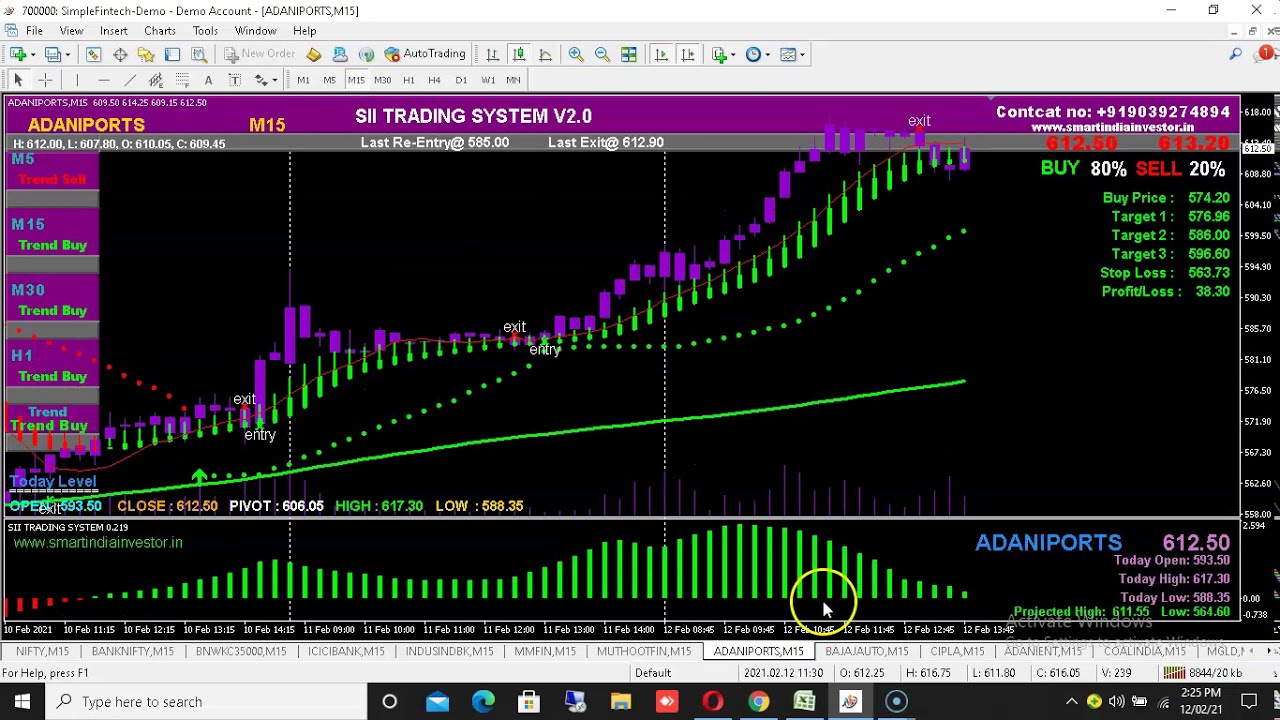Open the Tools menu
The height and width of the screenshot is (720, 1280).
pos(205,31)
